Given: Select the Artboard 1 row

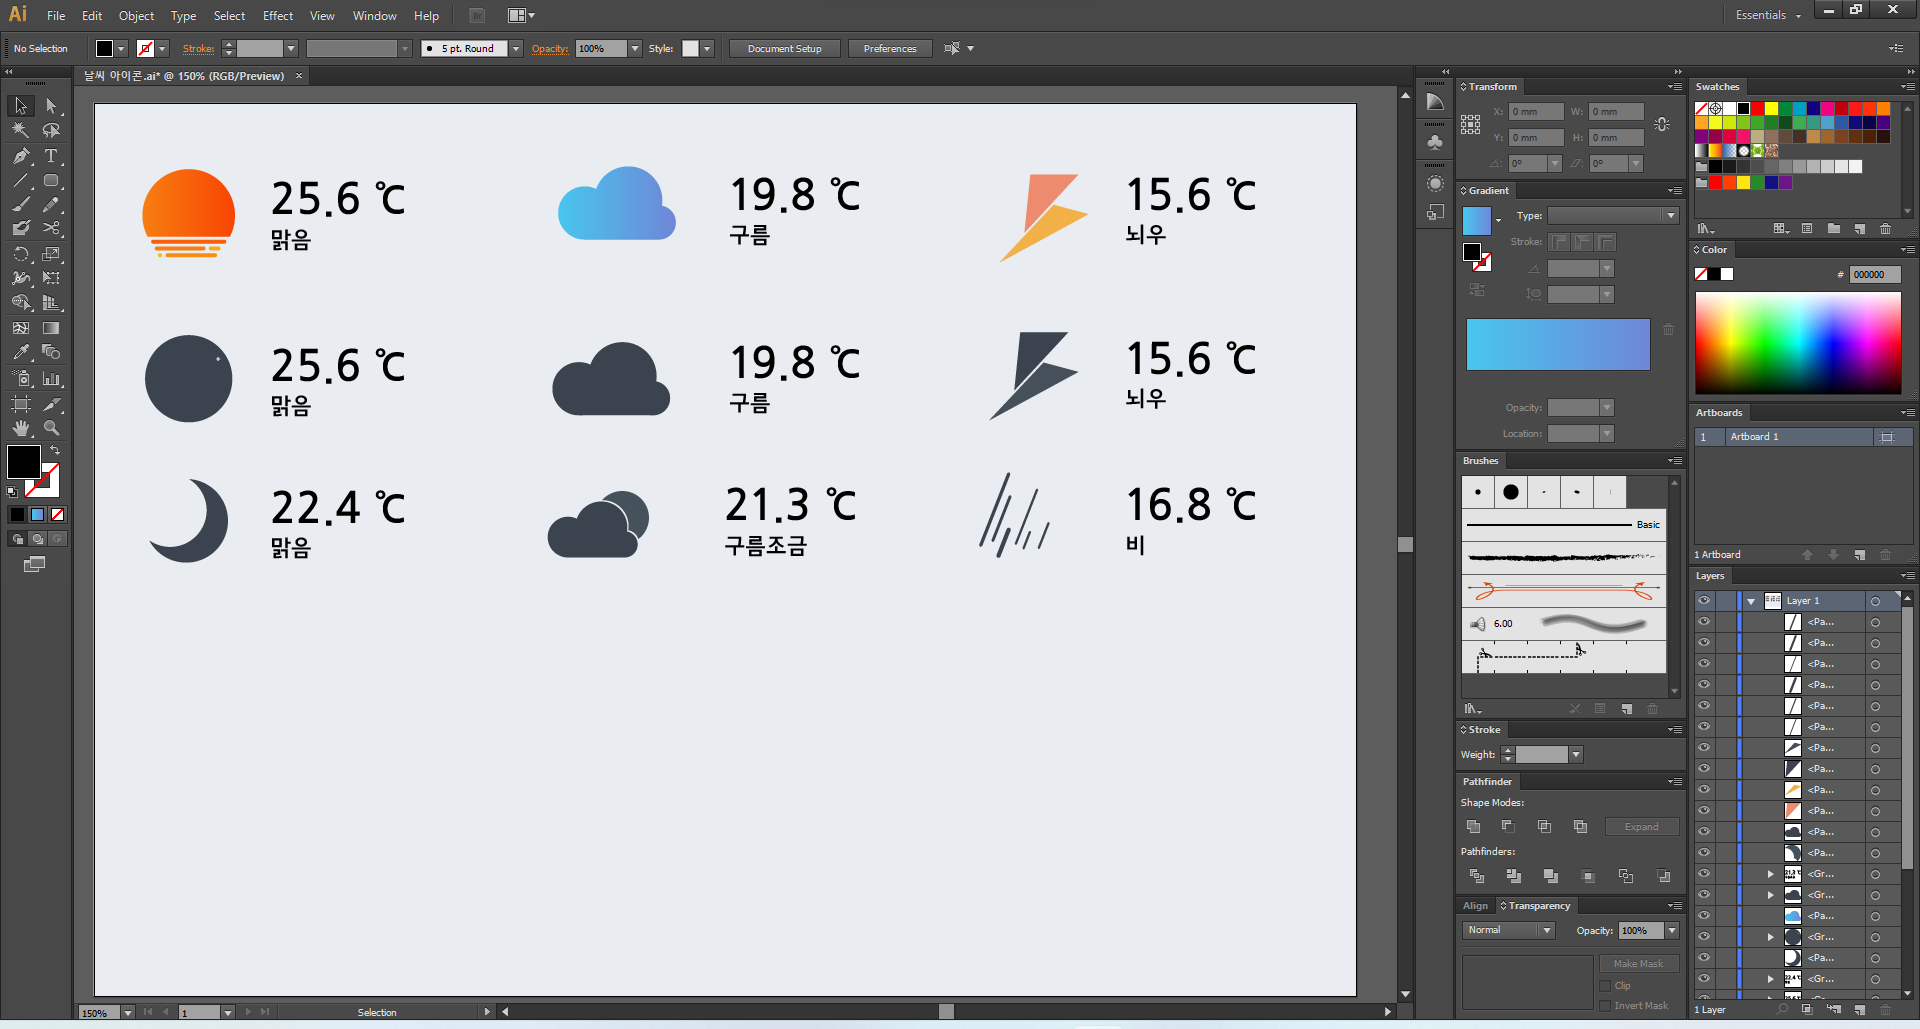Looking at the screenshot, I should (x=1804, y=437).
